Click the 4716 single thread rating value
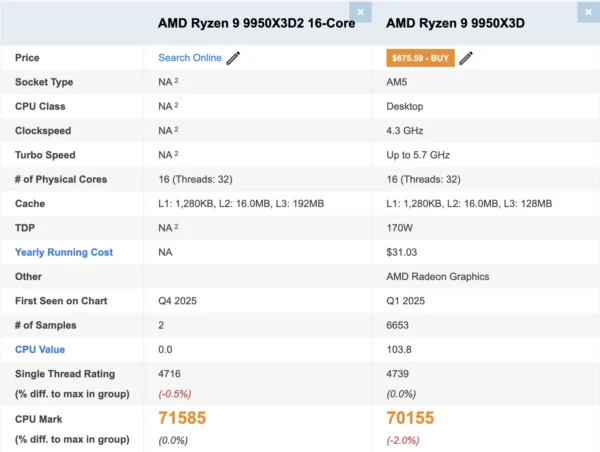The width and height of the screenshot is (600, 452). [x=170, y=374]
